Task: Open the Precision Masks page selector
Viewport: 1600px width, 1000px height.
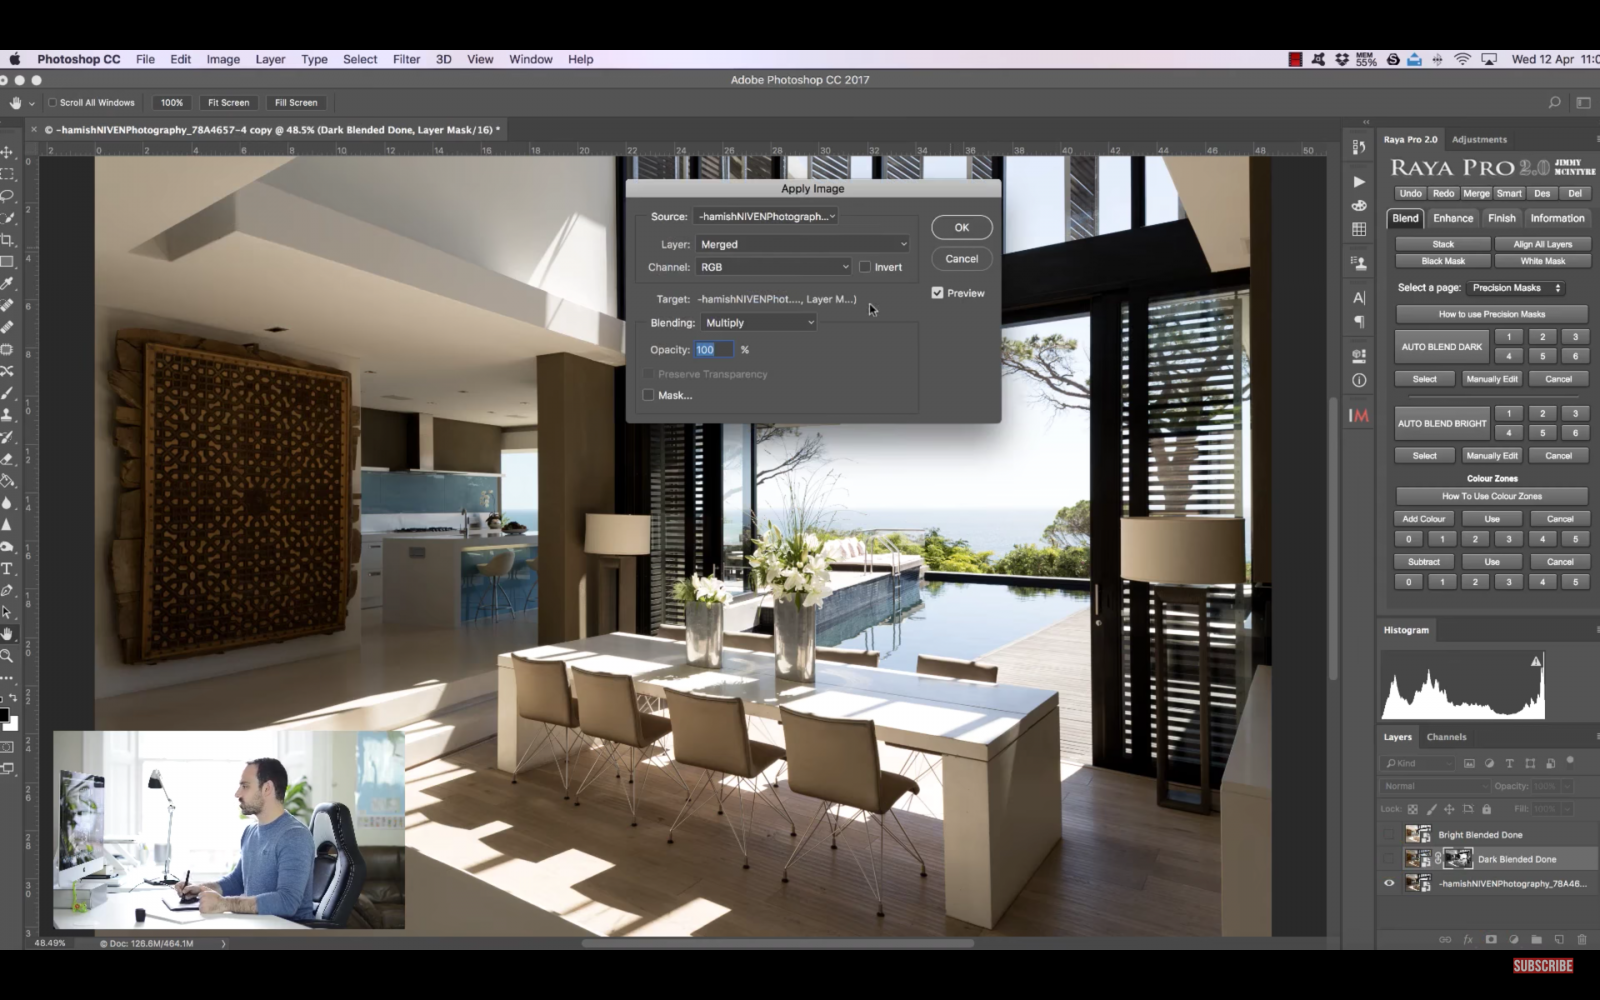Action: (x=1515, y=287)
